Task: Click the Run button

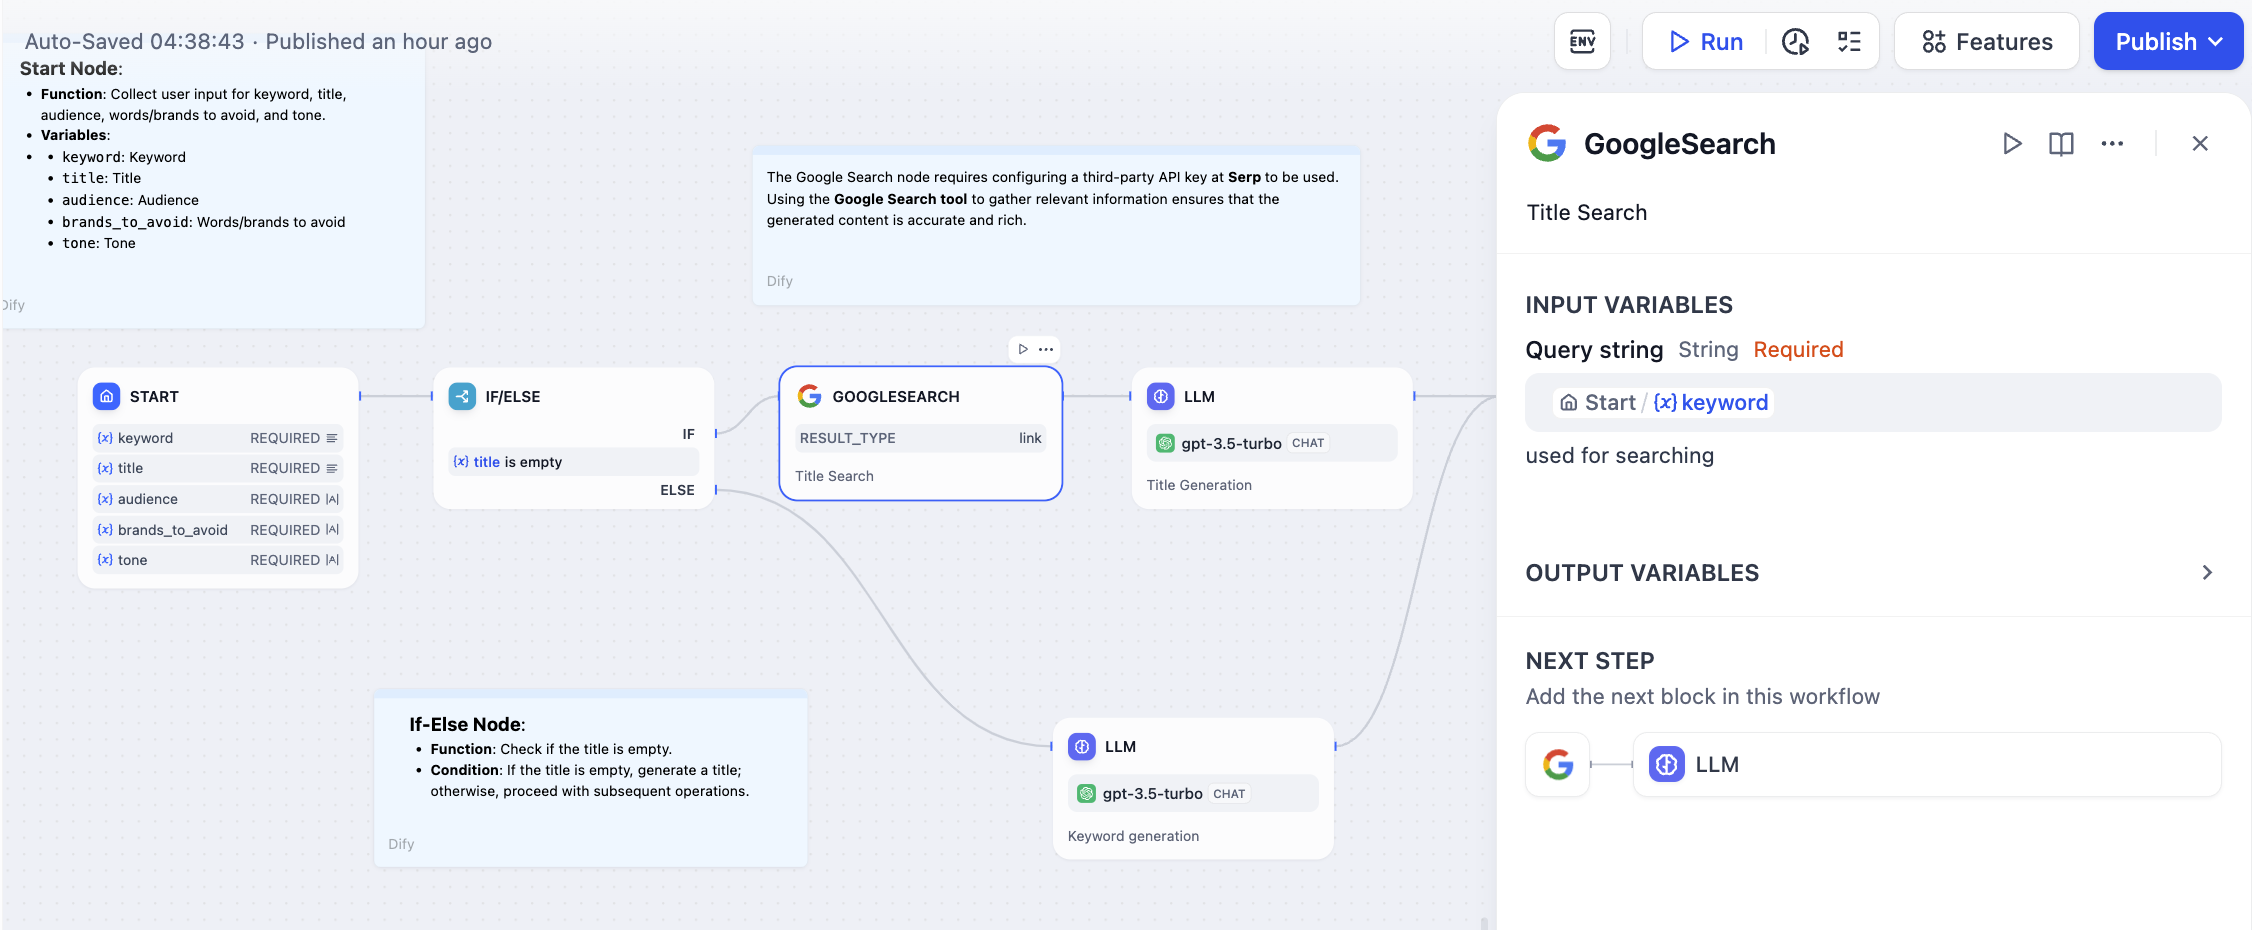Action: (1706, 42)
